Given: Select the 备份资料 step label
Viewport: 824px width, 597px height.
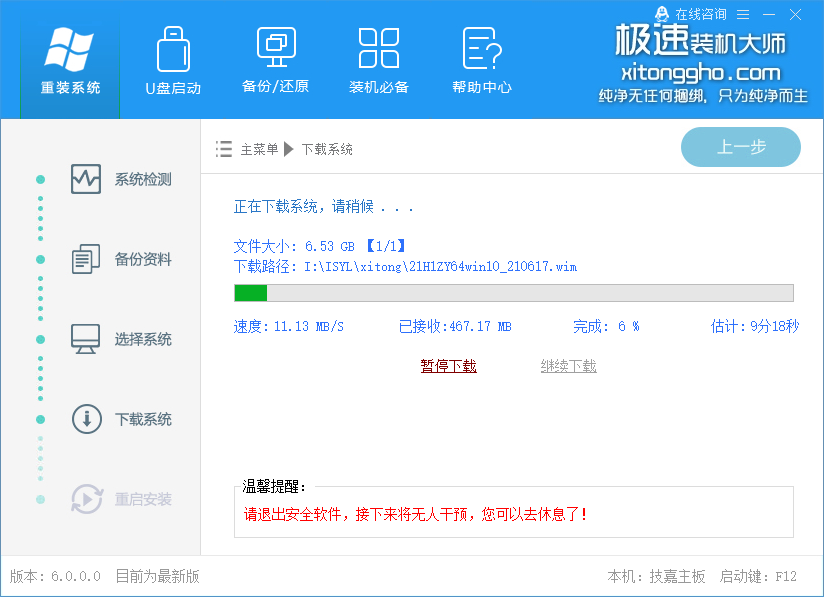Looking at the screenshot, I should [x=143, y=260].
